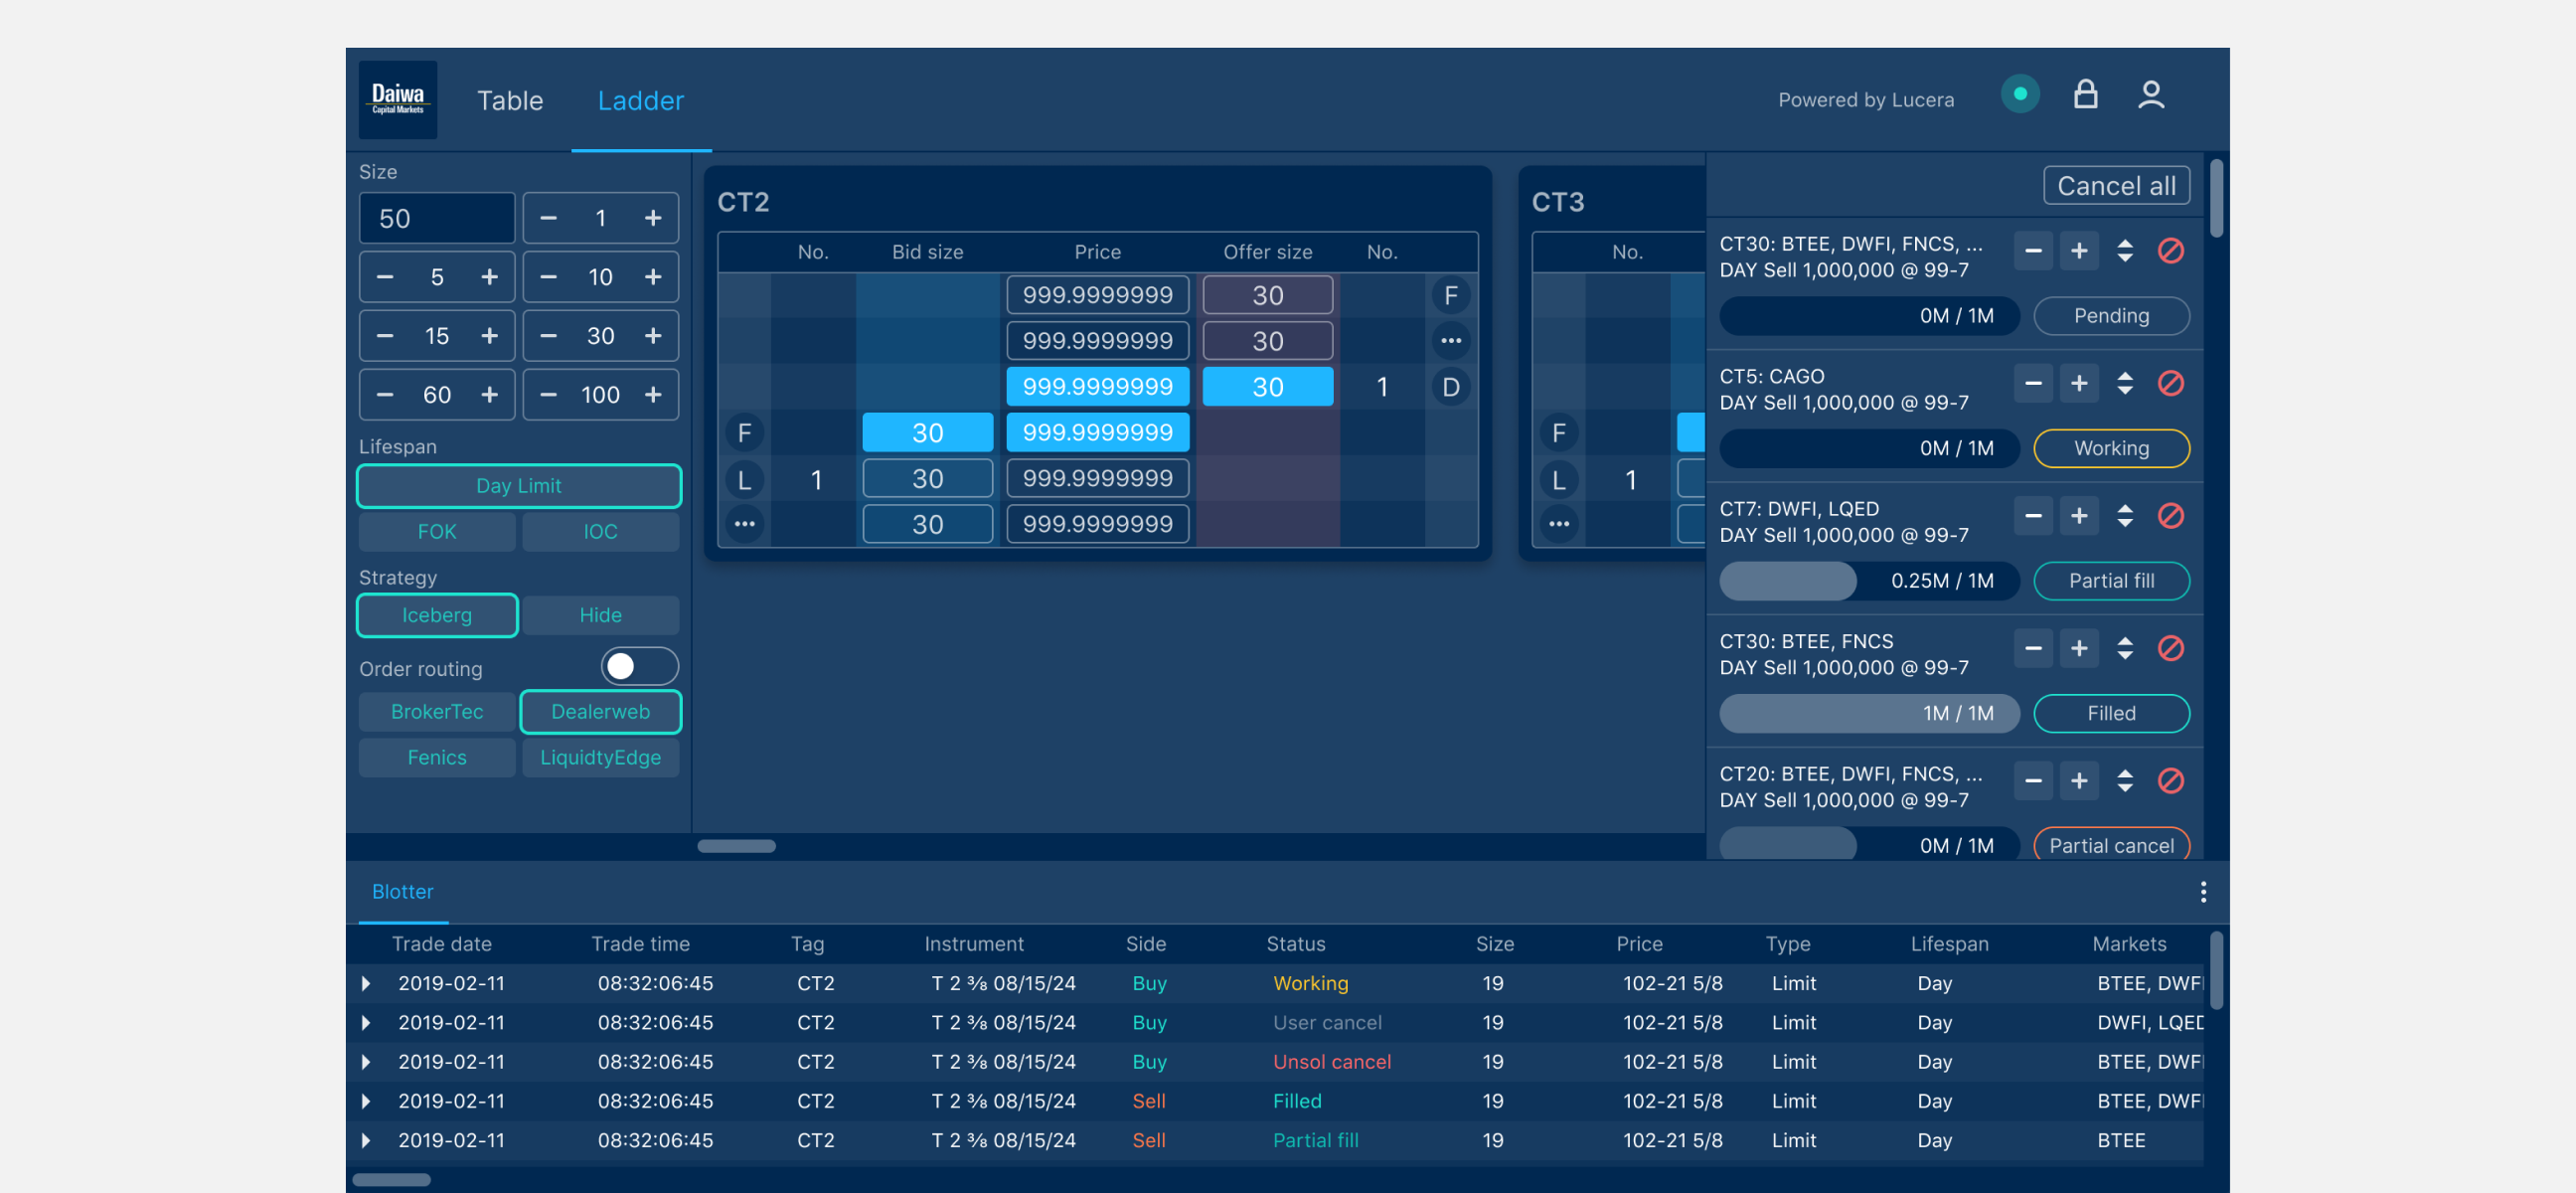Expand the Filled status blotter row
This screenshot has height=1193, width=2576.
[366, 1101]
